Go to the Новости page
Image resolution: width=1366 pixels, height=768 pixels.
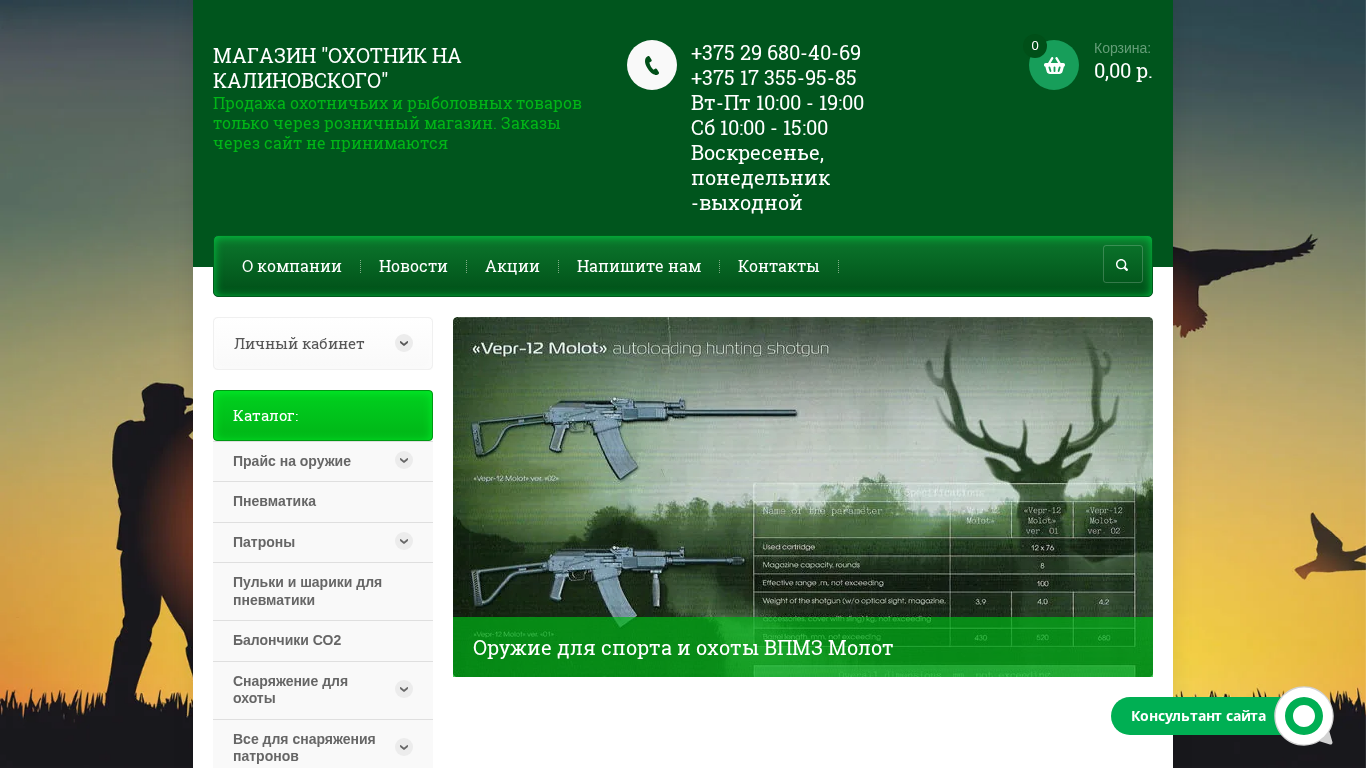point(413,266)
